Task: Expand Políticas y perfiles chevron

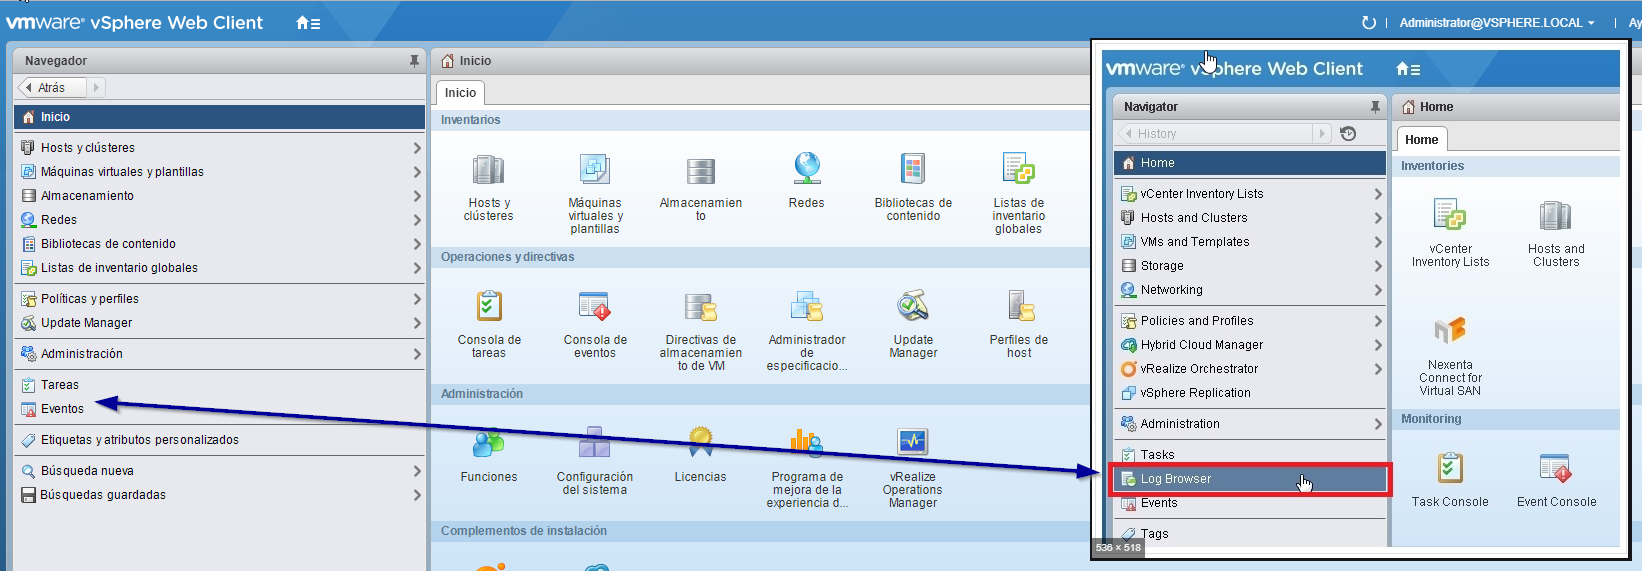Action: tap(417, 299)
